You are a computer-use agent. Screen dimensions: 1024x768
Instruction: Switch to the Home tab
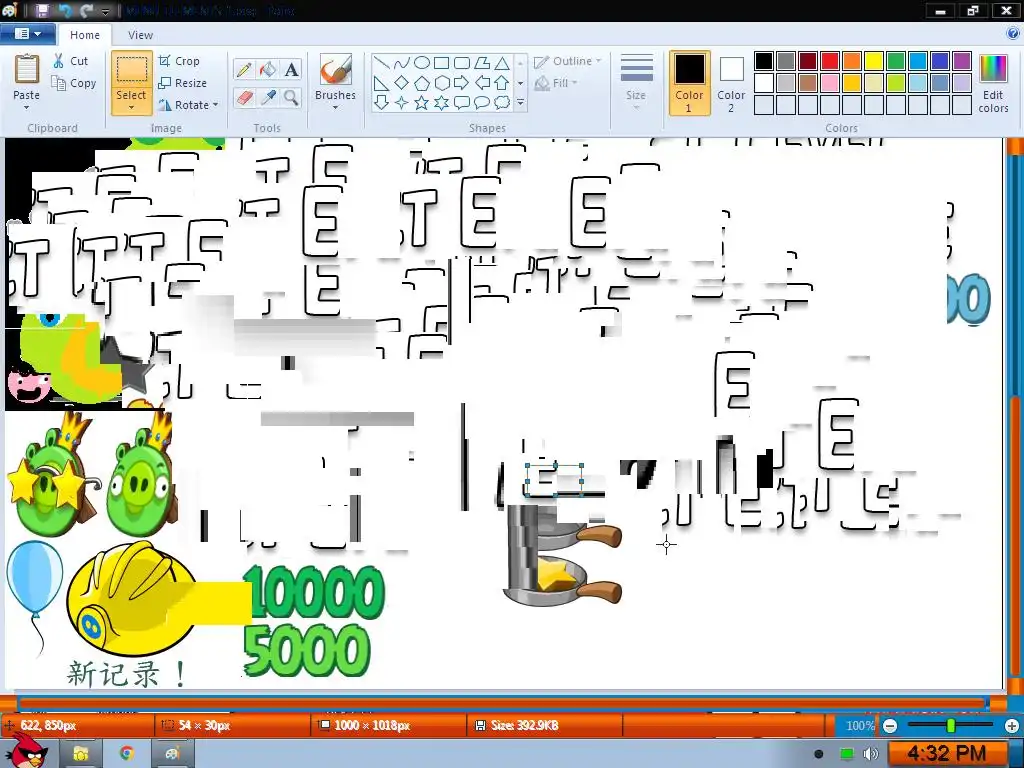pos(85,35)
